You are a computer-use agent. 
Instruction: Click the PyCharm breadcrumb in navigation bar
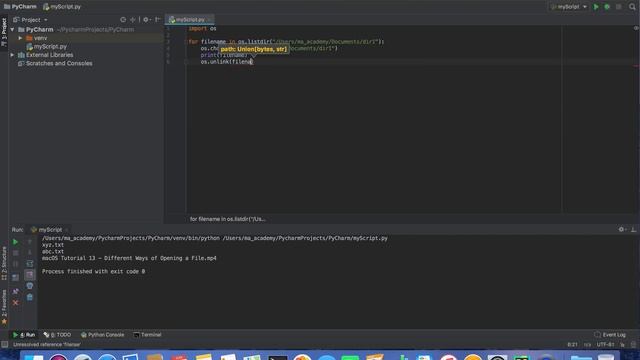coord(20,7)
